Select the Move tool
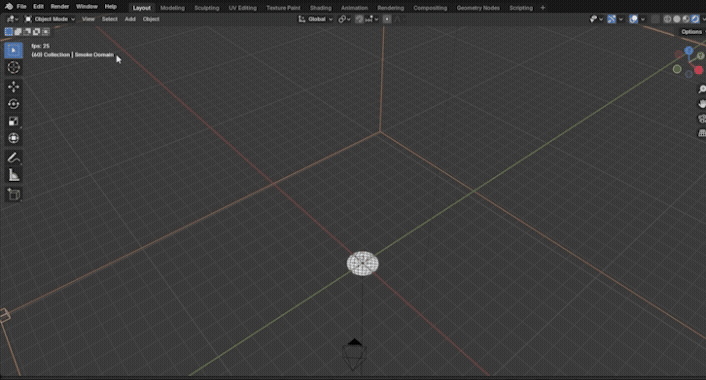The image size is (706, 380). (x=14, y=86)
